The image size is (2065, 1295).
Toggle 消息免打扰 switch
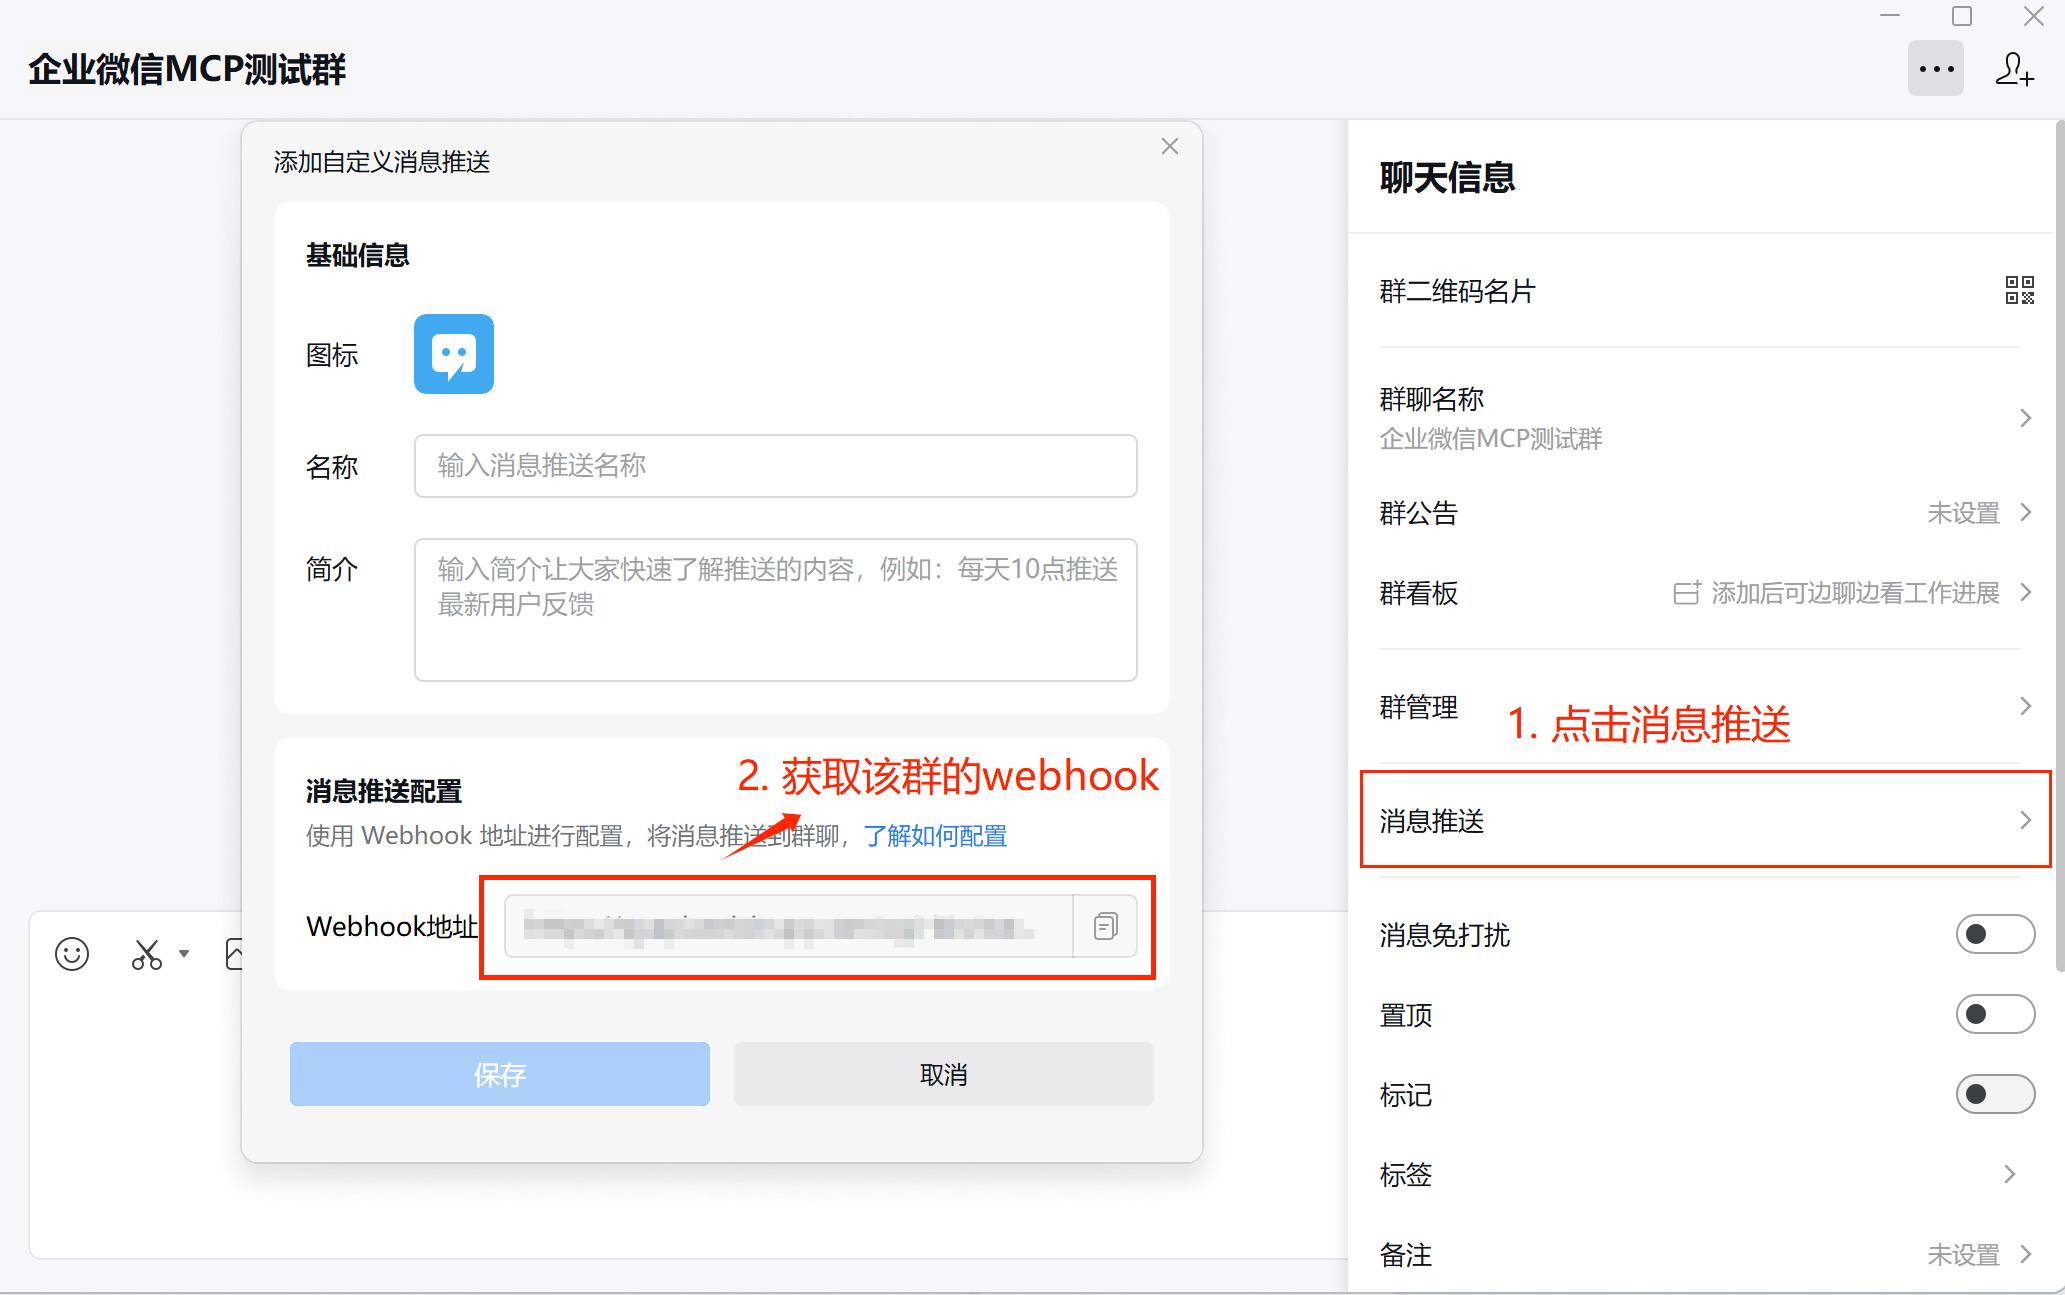point(1994,934)
